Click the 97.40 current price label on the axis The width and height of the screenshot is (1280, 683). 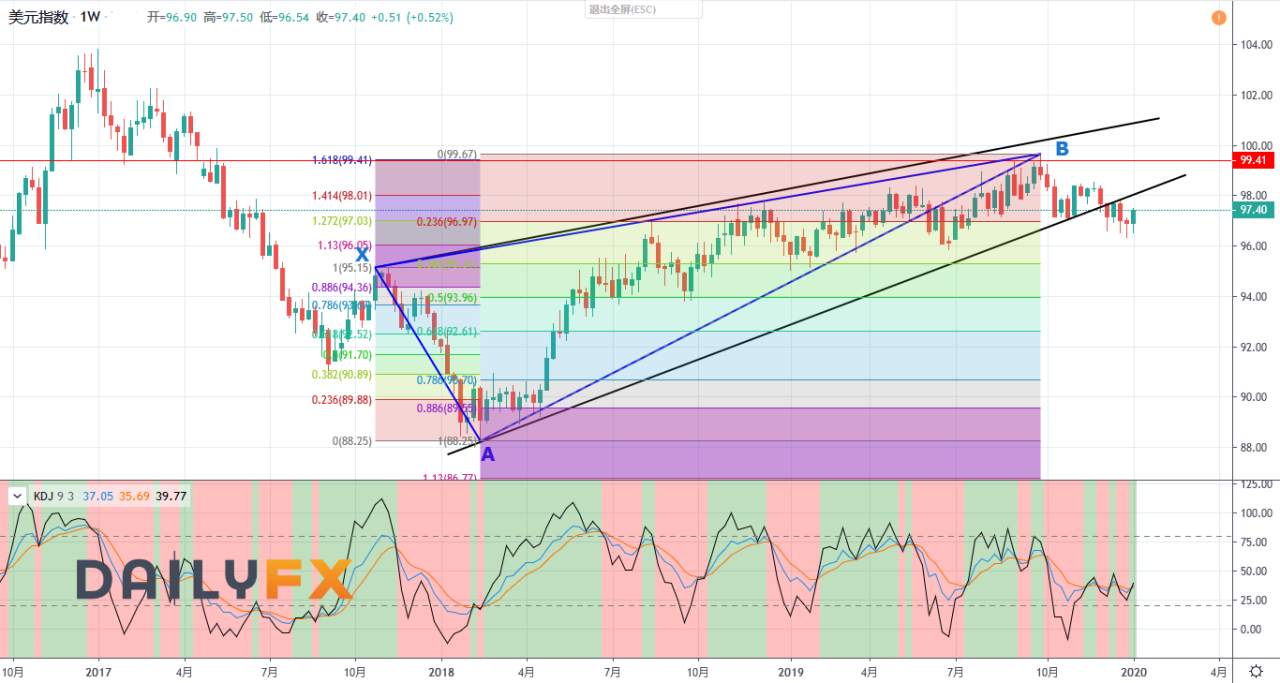click(1255, 210)
